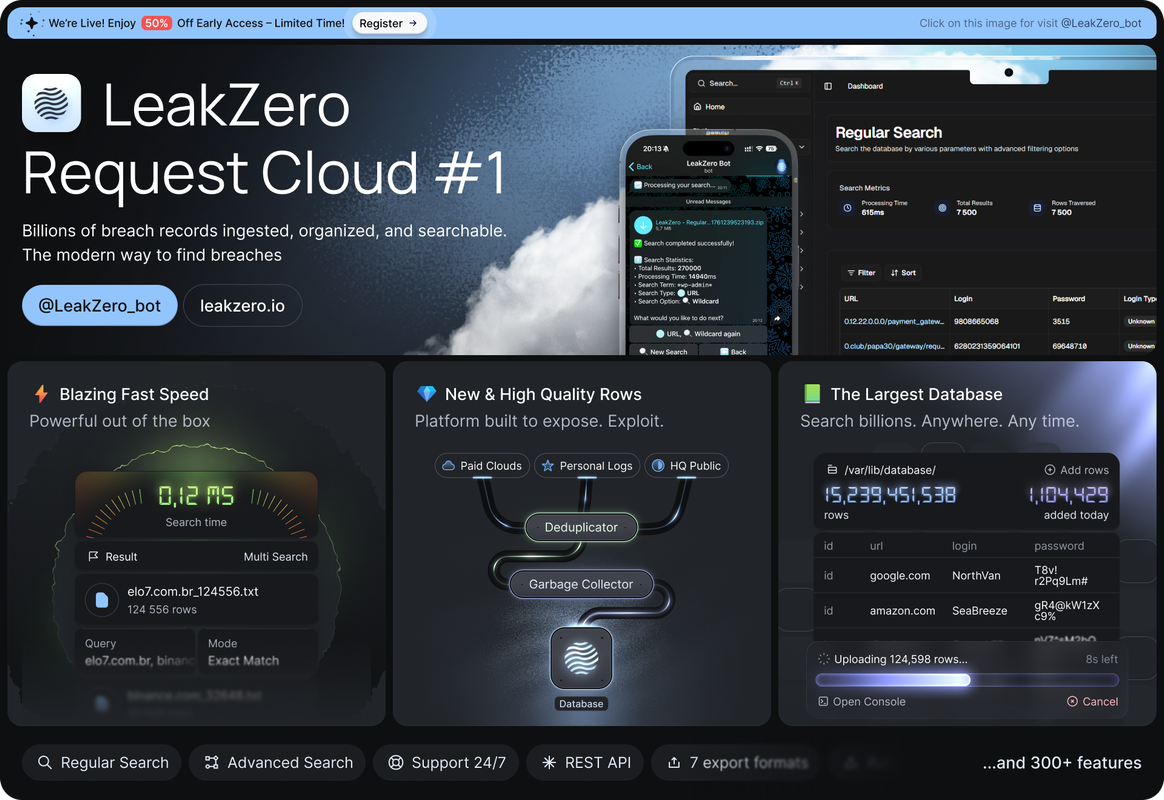Click the spinner icon beside Uploading 124,598 rows
This screenshot has width=1164, height=800.
823,659
